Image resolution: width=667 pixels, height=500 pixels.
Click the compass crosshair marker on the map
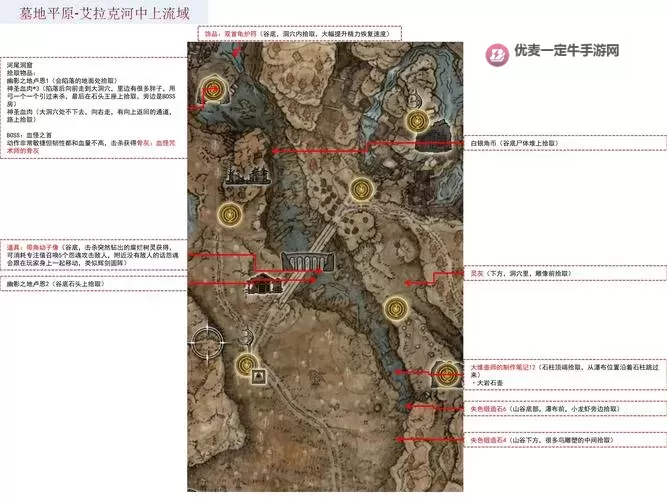[208, 342]
